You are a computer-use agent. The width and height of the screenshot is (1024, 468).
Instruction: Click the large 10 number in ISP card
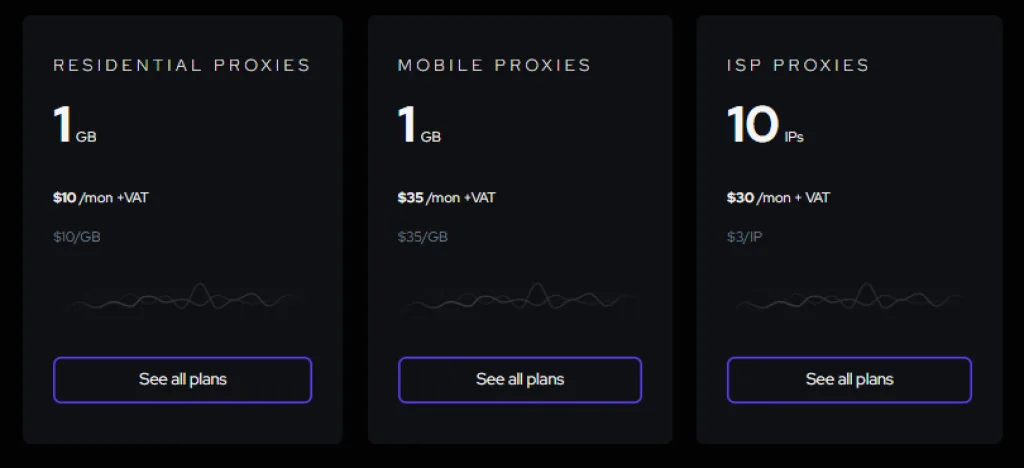[752, 126]
